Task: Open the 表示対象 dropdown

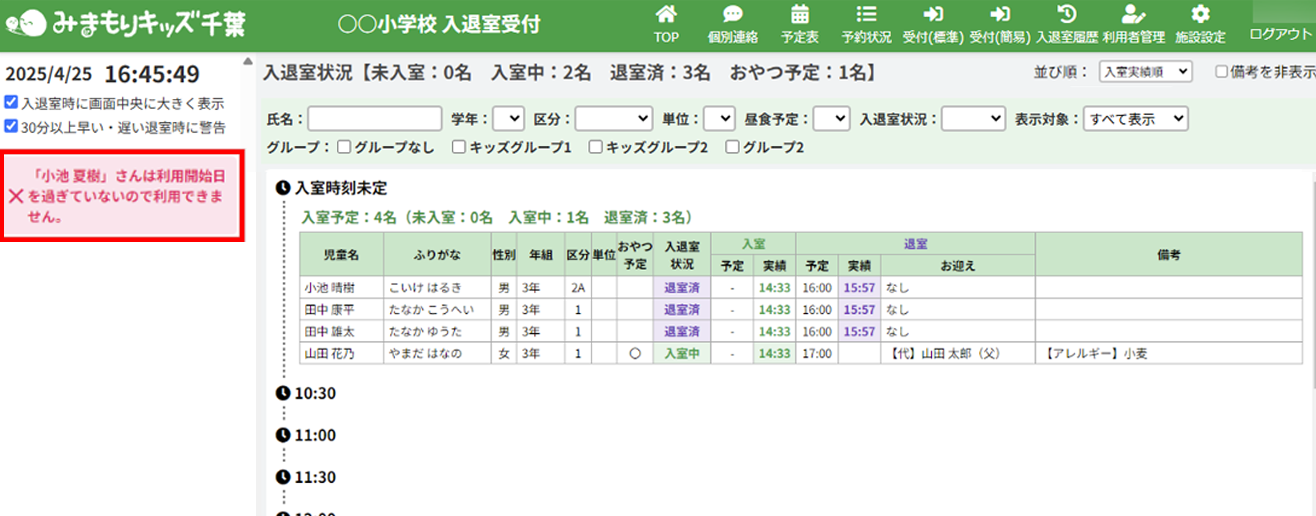Action: (1135, 119)
